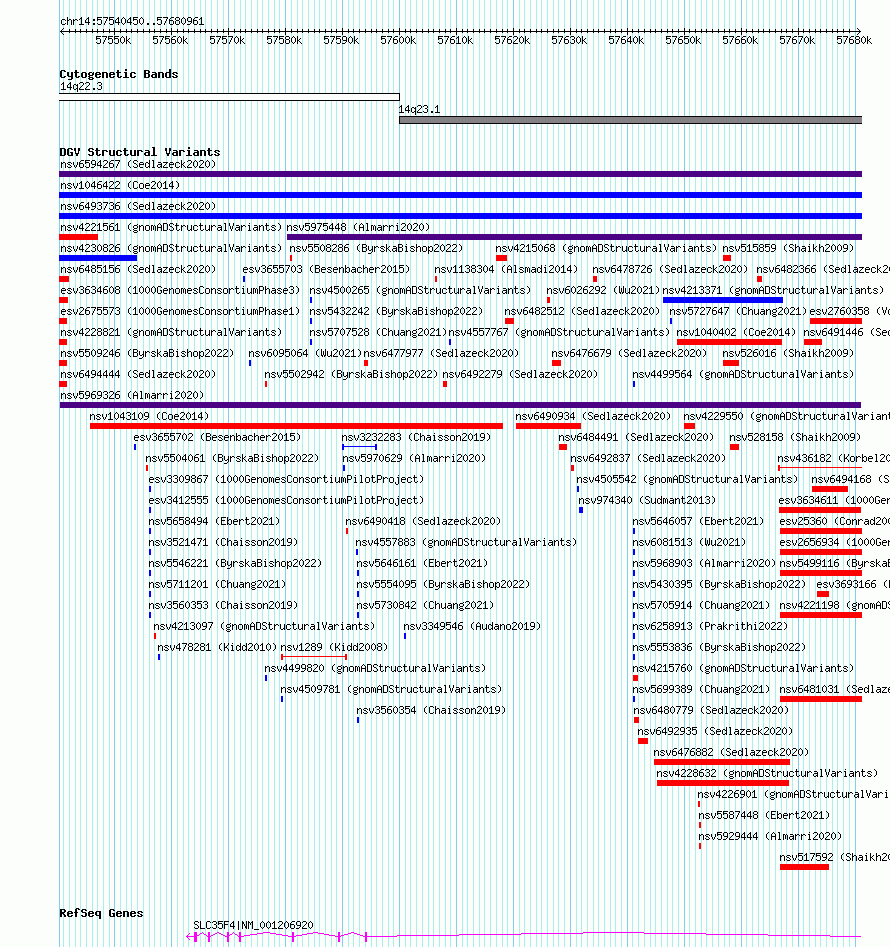Open nsv515859 (Shaikh2009) label
The width and height of the screenshot is (890, 947).
(788, 249)
